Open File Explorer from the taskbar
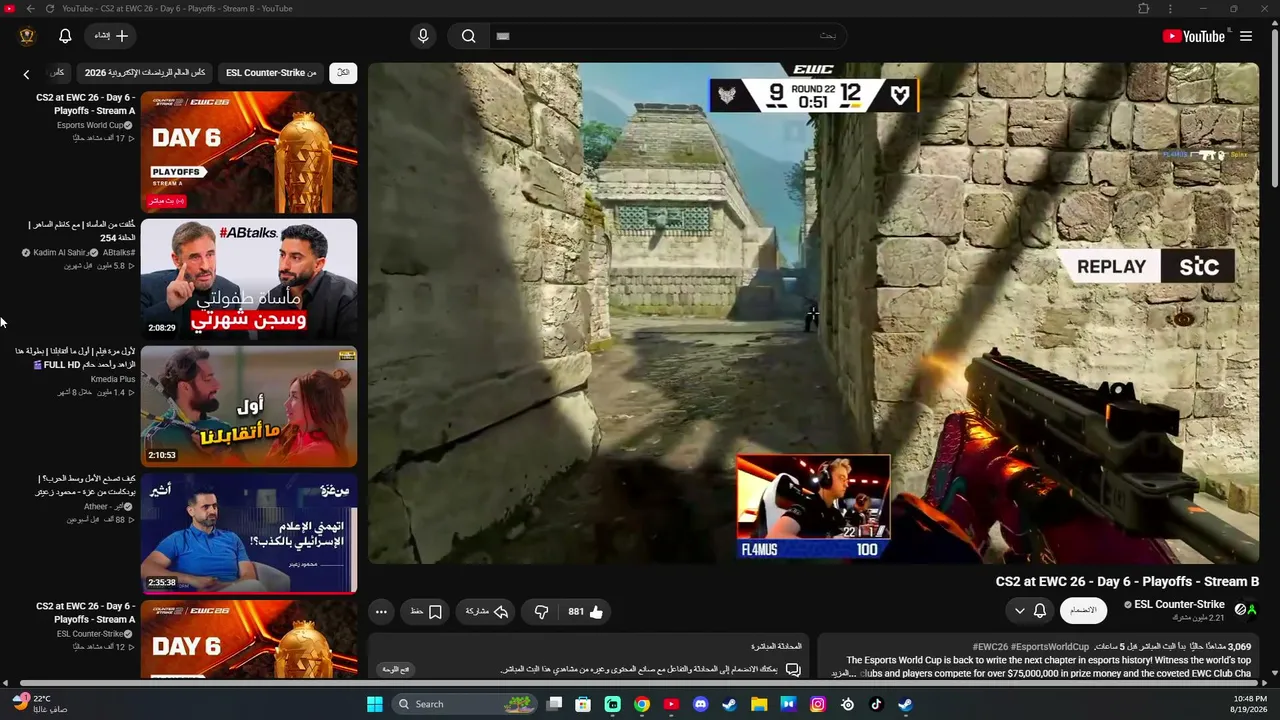Viewport: 1280px width, 720px height. (759, 704)
